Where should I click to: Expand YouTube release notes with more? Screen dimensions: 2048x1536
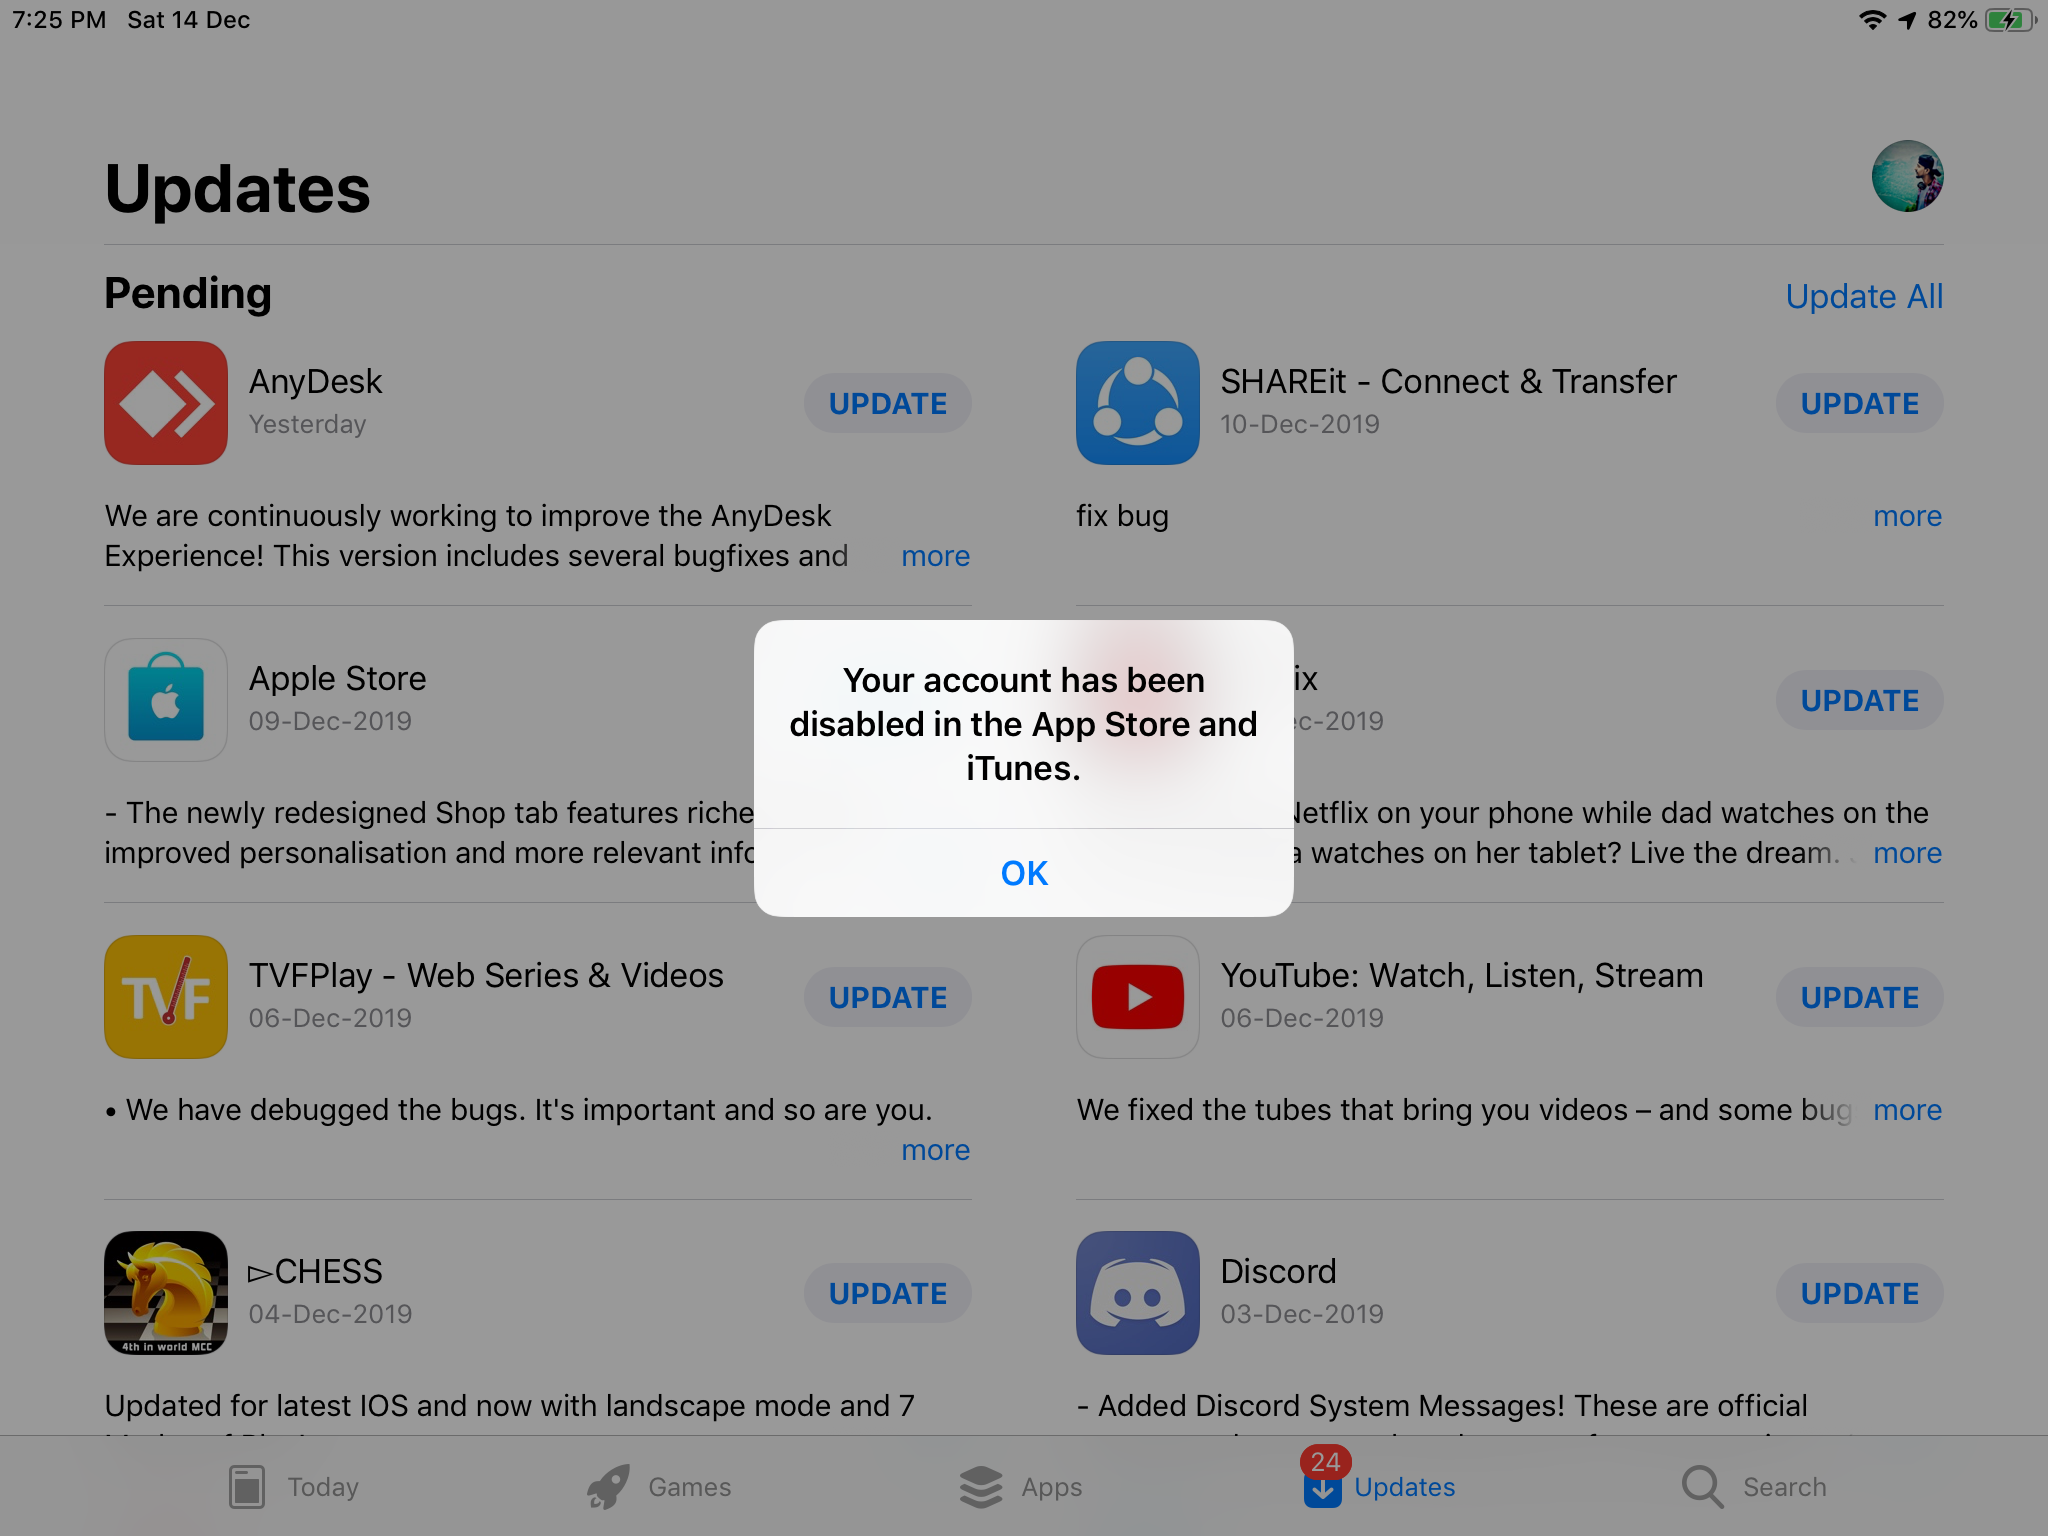[1907, 1110]
